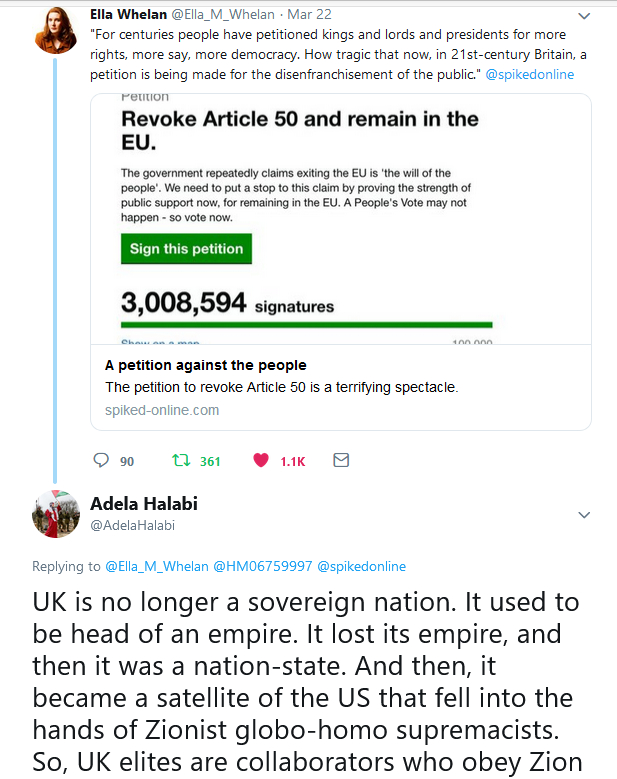Screen dimensions: 617x779
Task: Click the green signature progress bar
Action: [307, 324]
